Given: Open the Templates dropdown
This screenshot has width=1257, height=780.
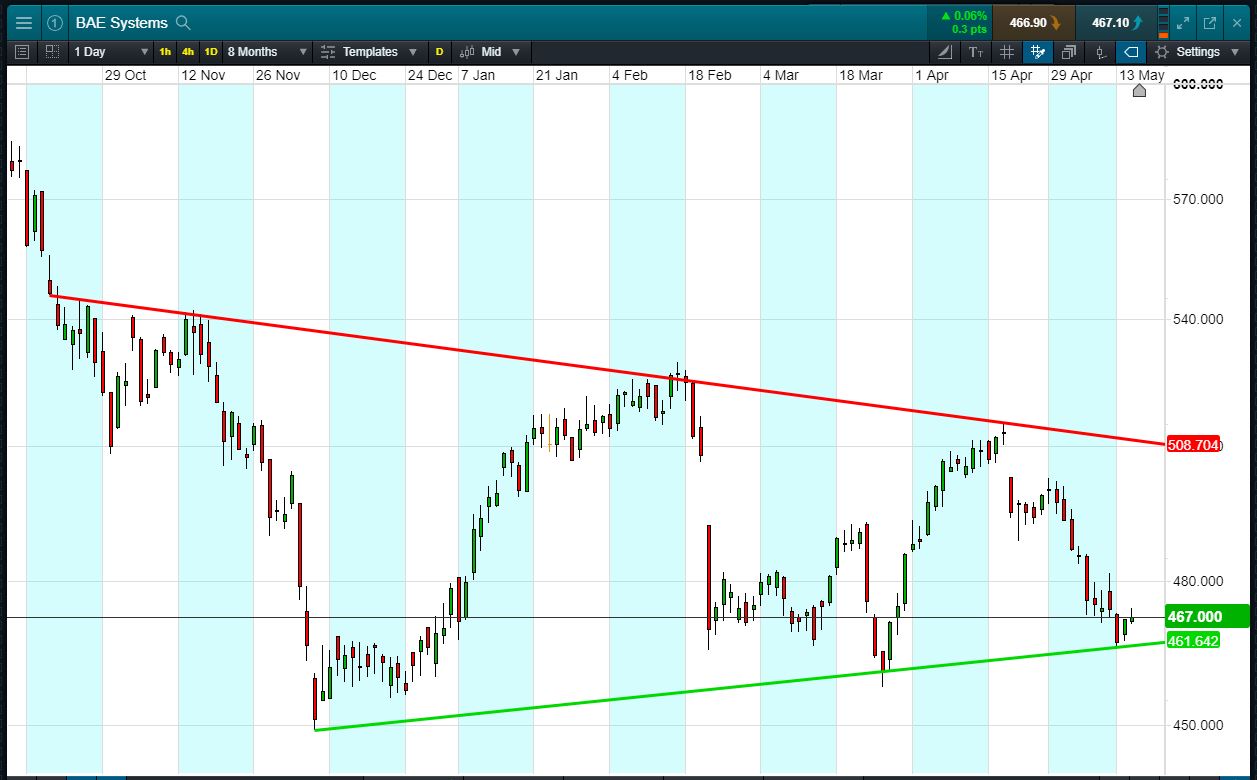Looking at the screenshot, I should 379,51.
